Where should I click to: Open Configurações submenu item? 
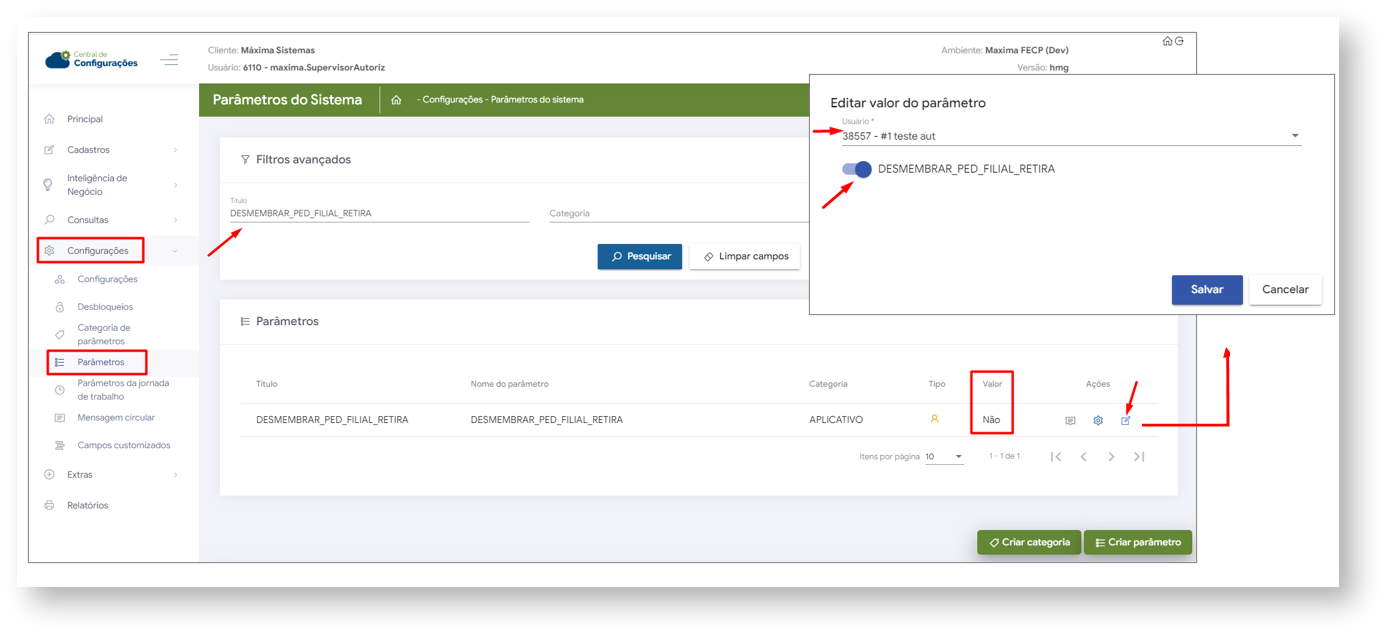(108, 279)
